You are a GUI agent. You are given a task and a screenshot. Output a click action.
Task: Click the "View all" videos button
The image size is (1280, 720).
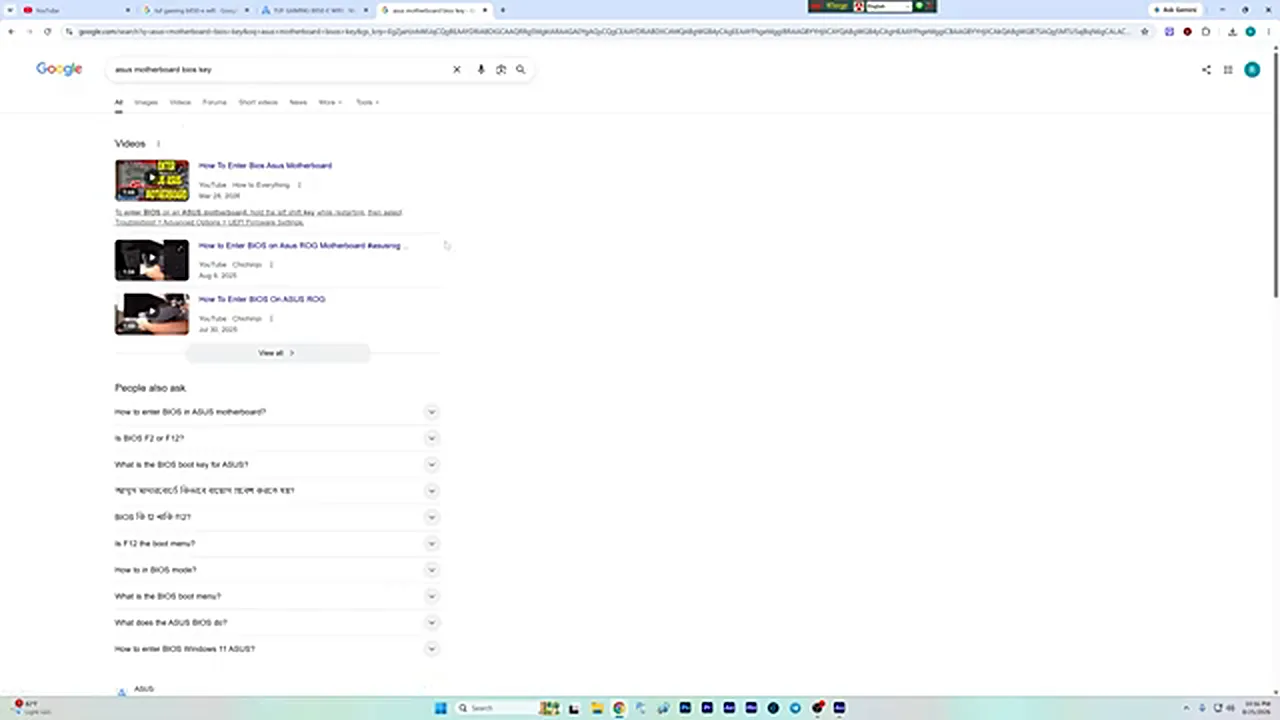tap(277, 353)
